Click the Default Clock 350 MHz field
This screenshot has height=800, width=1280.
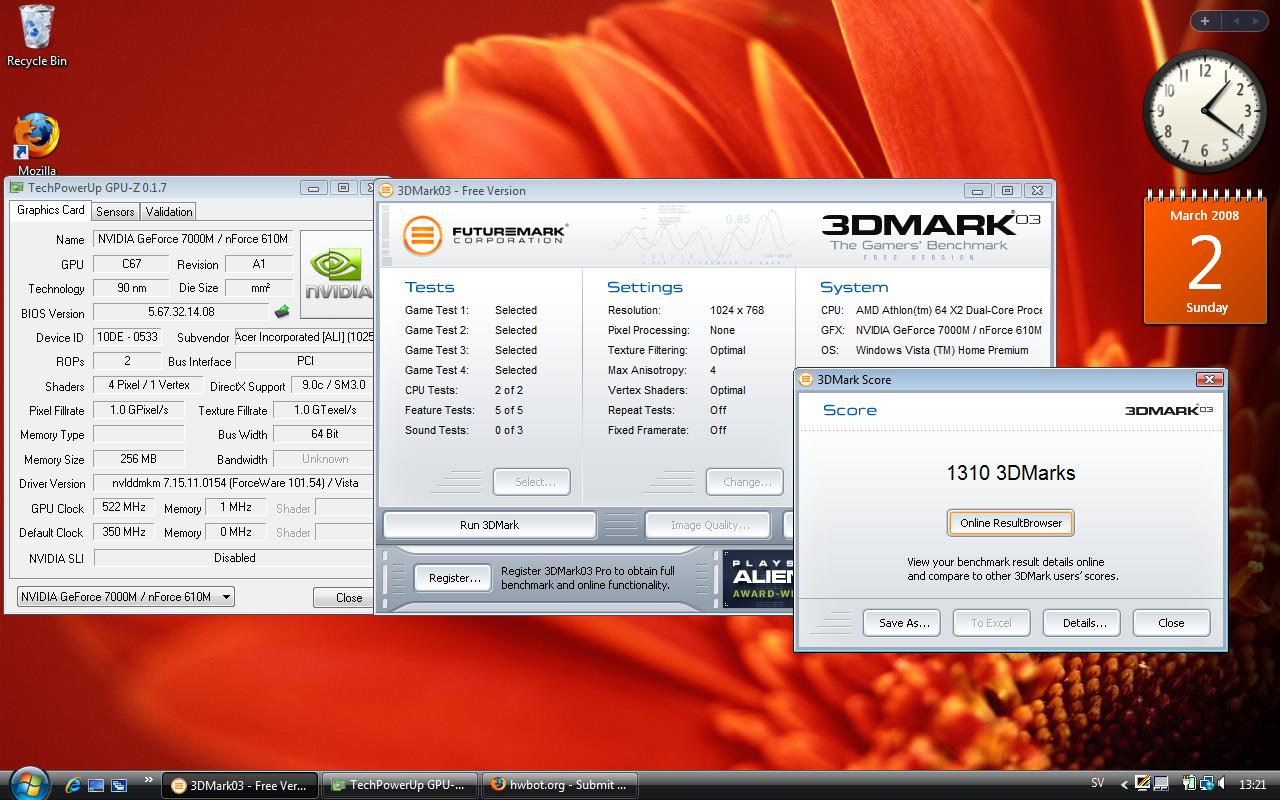pos(124,532)
